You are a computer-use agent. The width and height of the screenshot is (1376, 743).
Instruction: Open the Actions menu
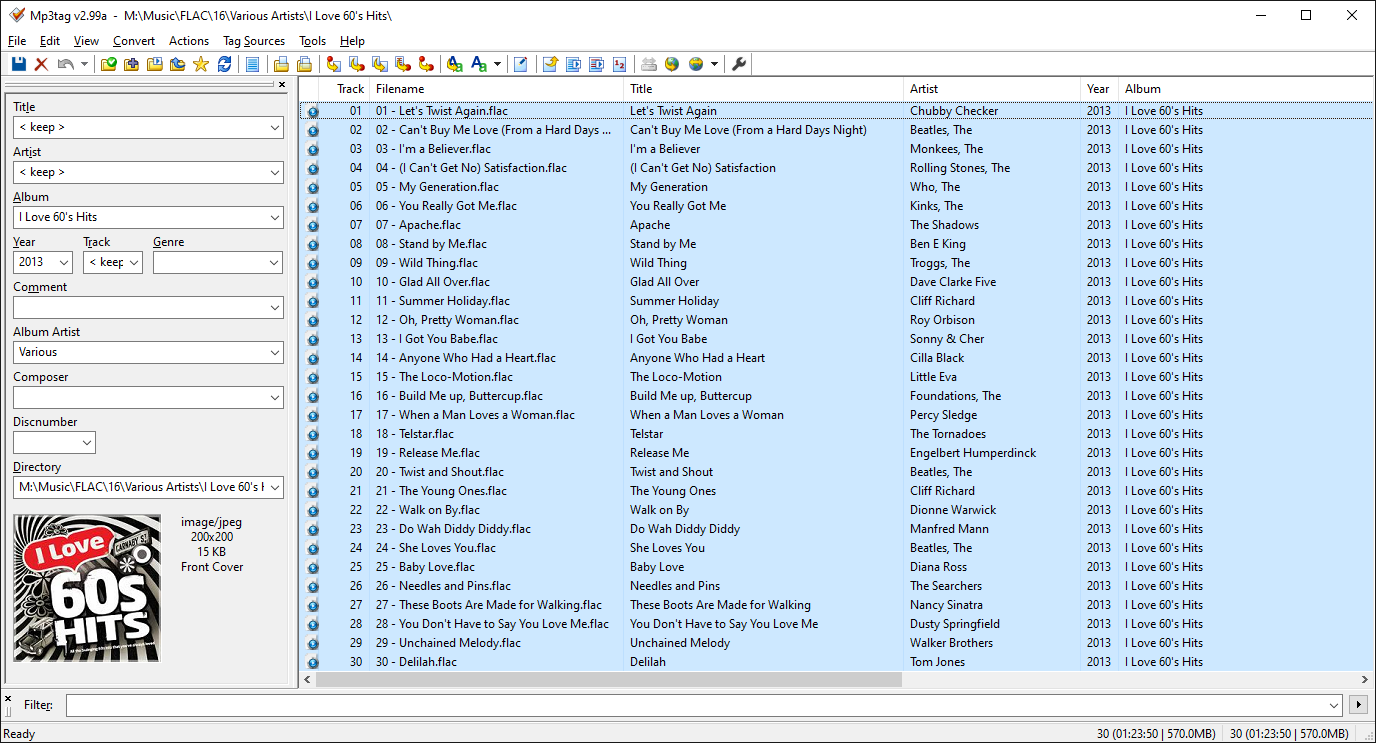[x=189, y=41]
